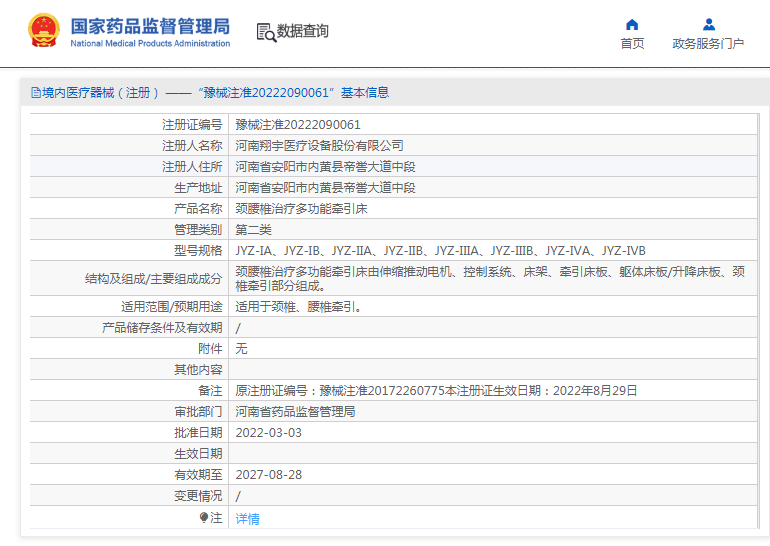Click the 首页 home icon
Image resolution: width=770 pixels, height=546 pixels.
coord(632,25)
